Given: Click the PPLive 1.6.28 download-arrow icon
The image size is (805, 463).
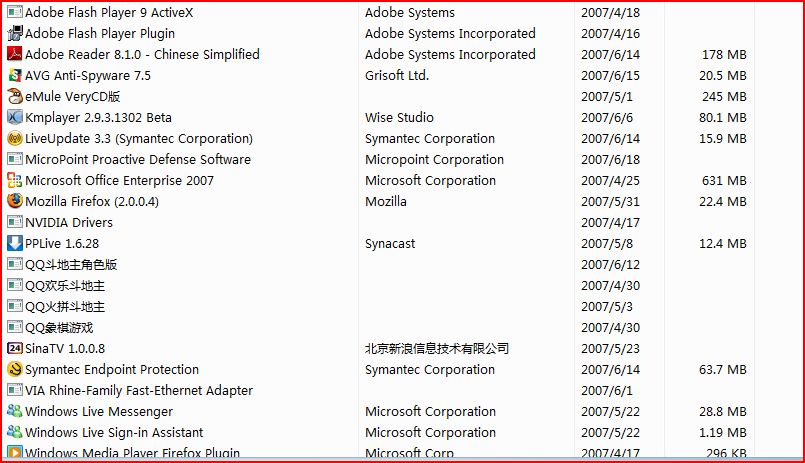Looking at the screenshot, I should click(x=14, y=243).
